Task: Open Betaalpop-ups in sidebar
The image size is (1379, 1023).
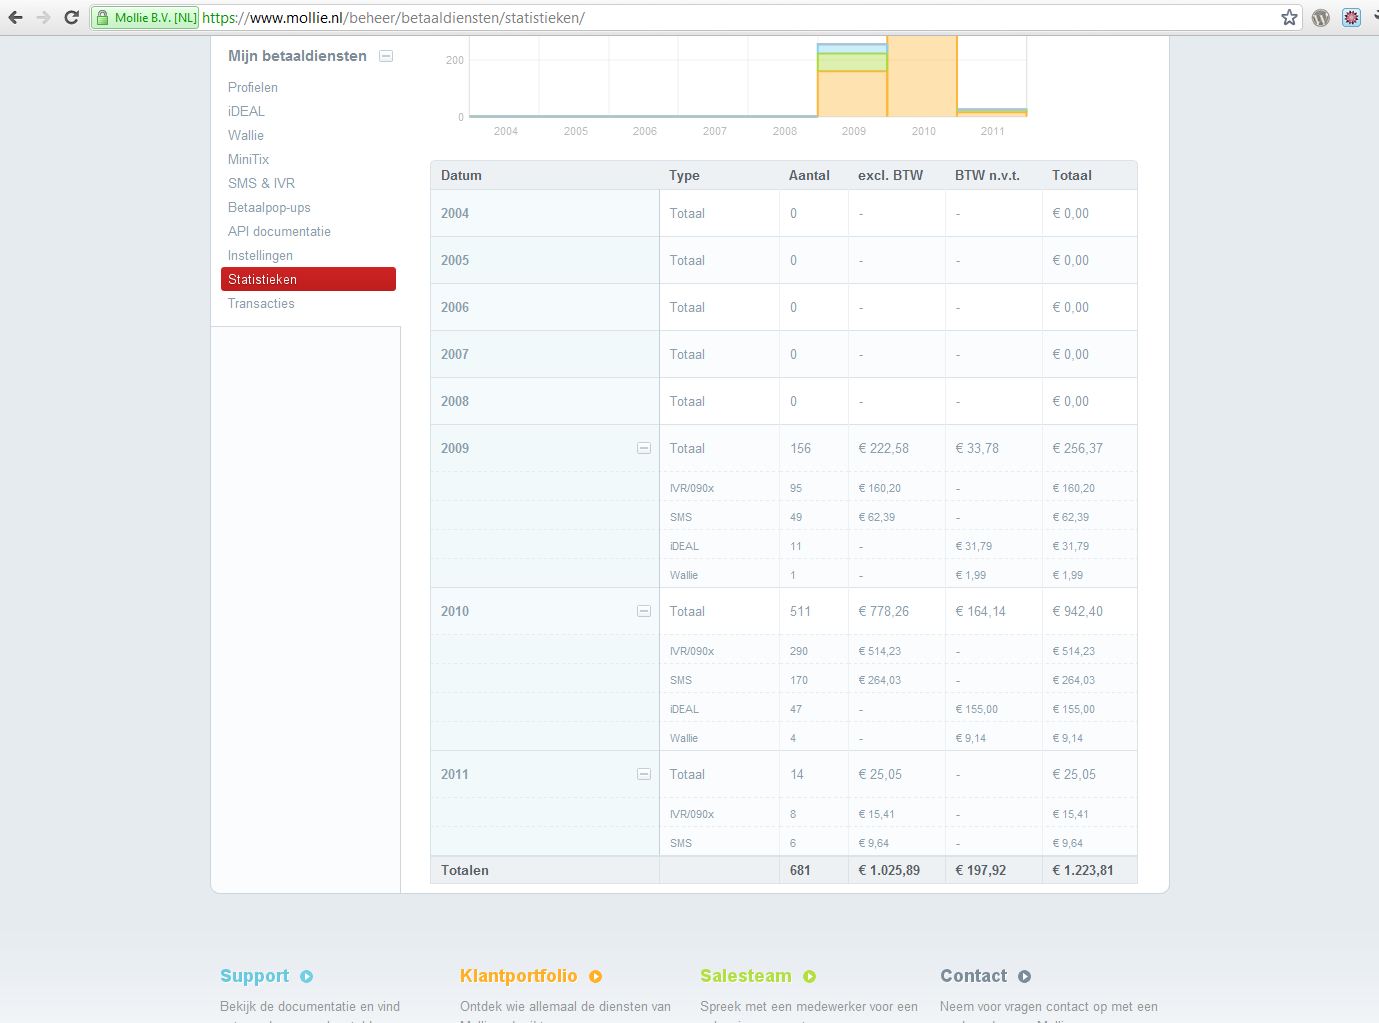Action: [269, 207]
